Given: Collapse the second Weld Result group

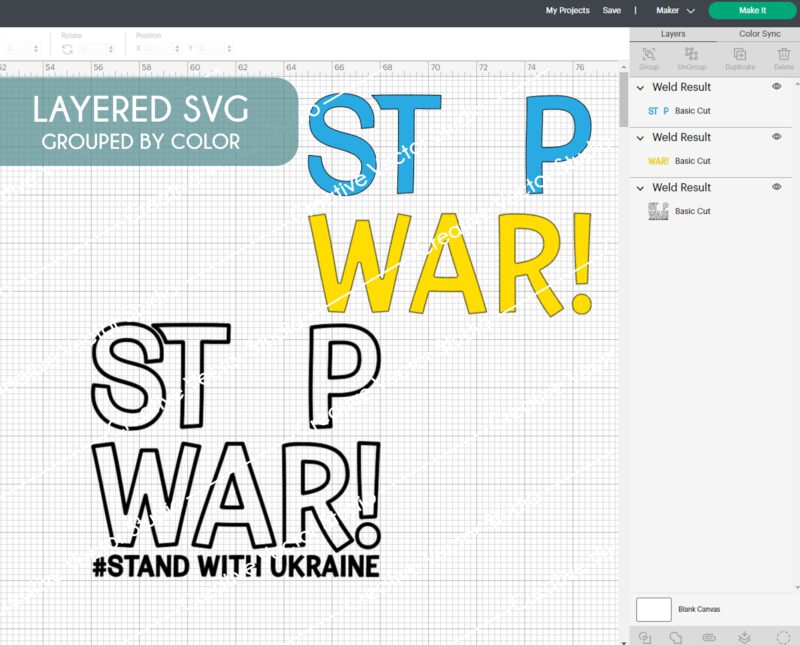Looking at the screenshot, I should coord(640,138).
